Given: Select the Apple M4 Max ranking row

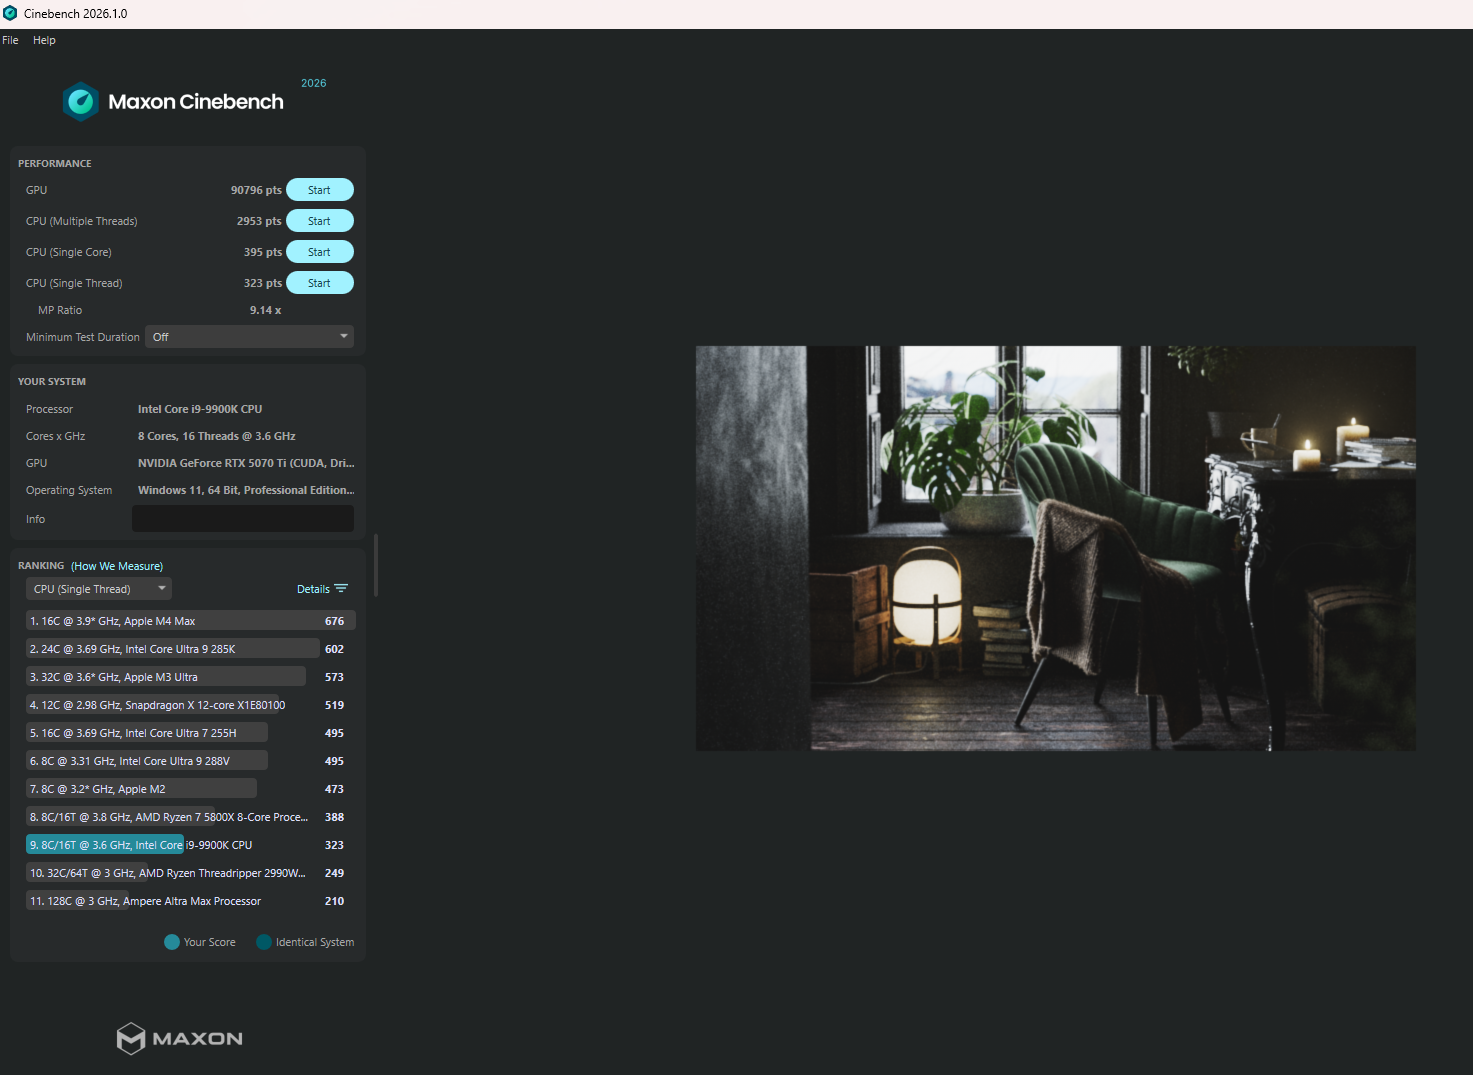Looking at the screenshot, I should 190,621.
